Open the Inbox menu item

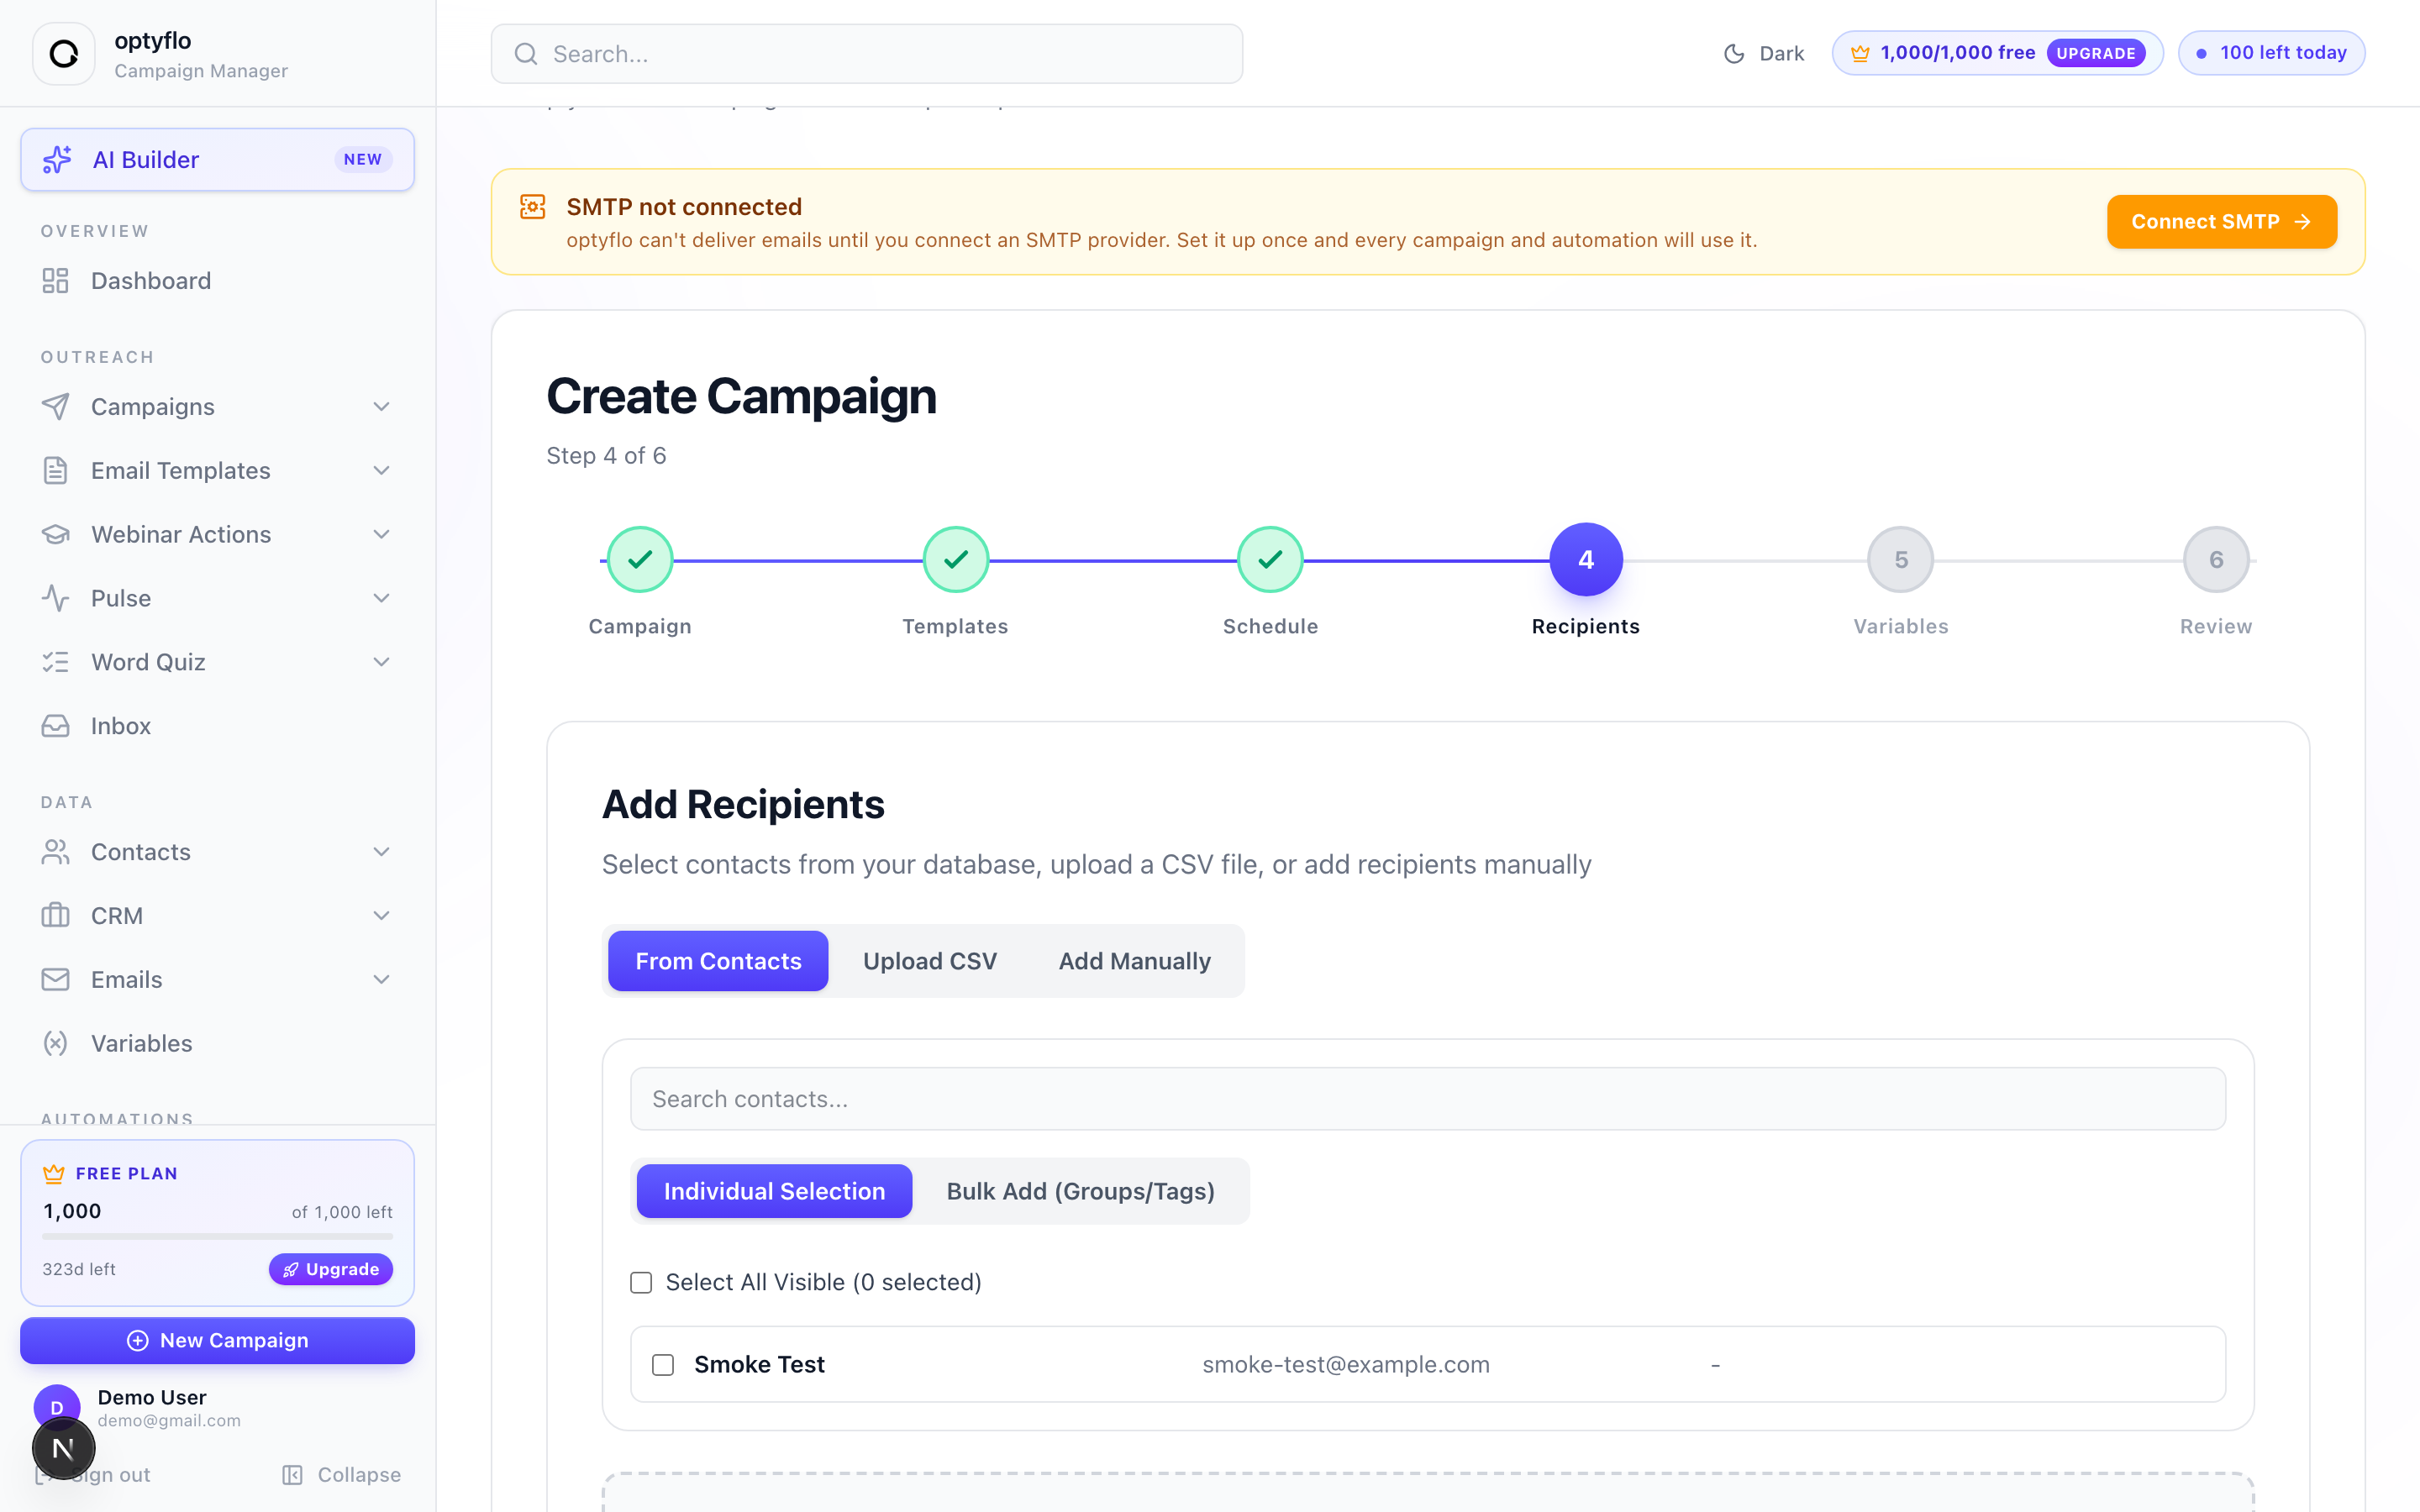click(x=217, y=726)
